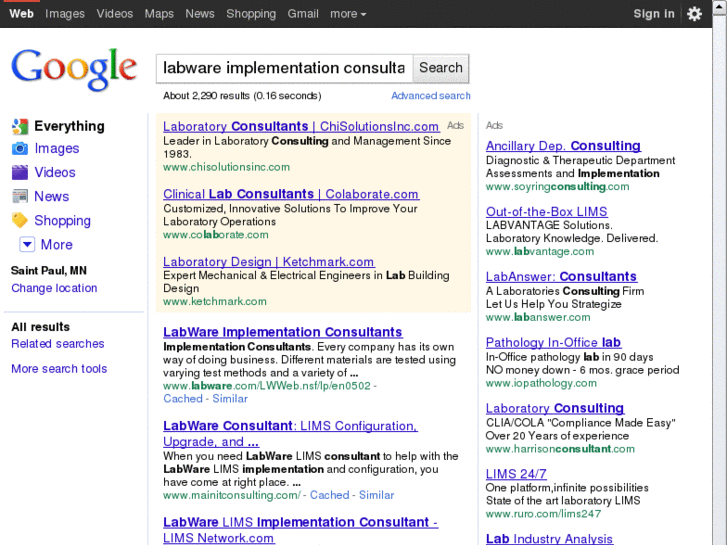Screen dimensions: 727x545
Task: Open Laboratory Consulting ad
Action: [x=555, y=408]
